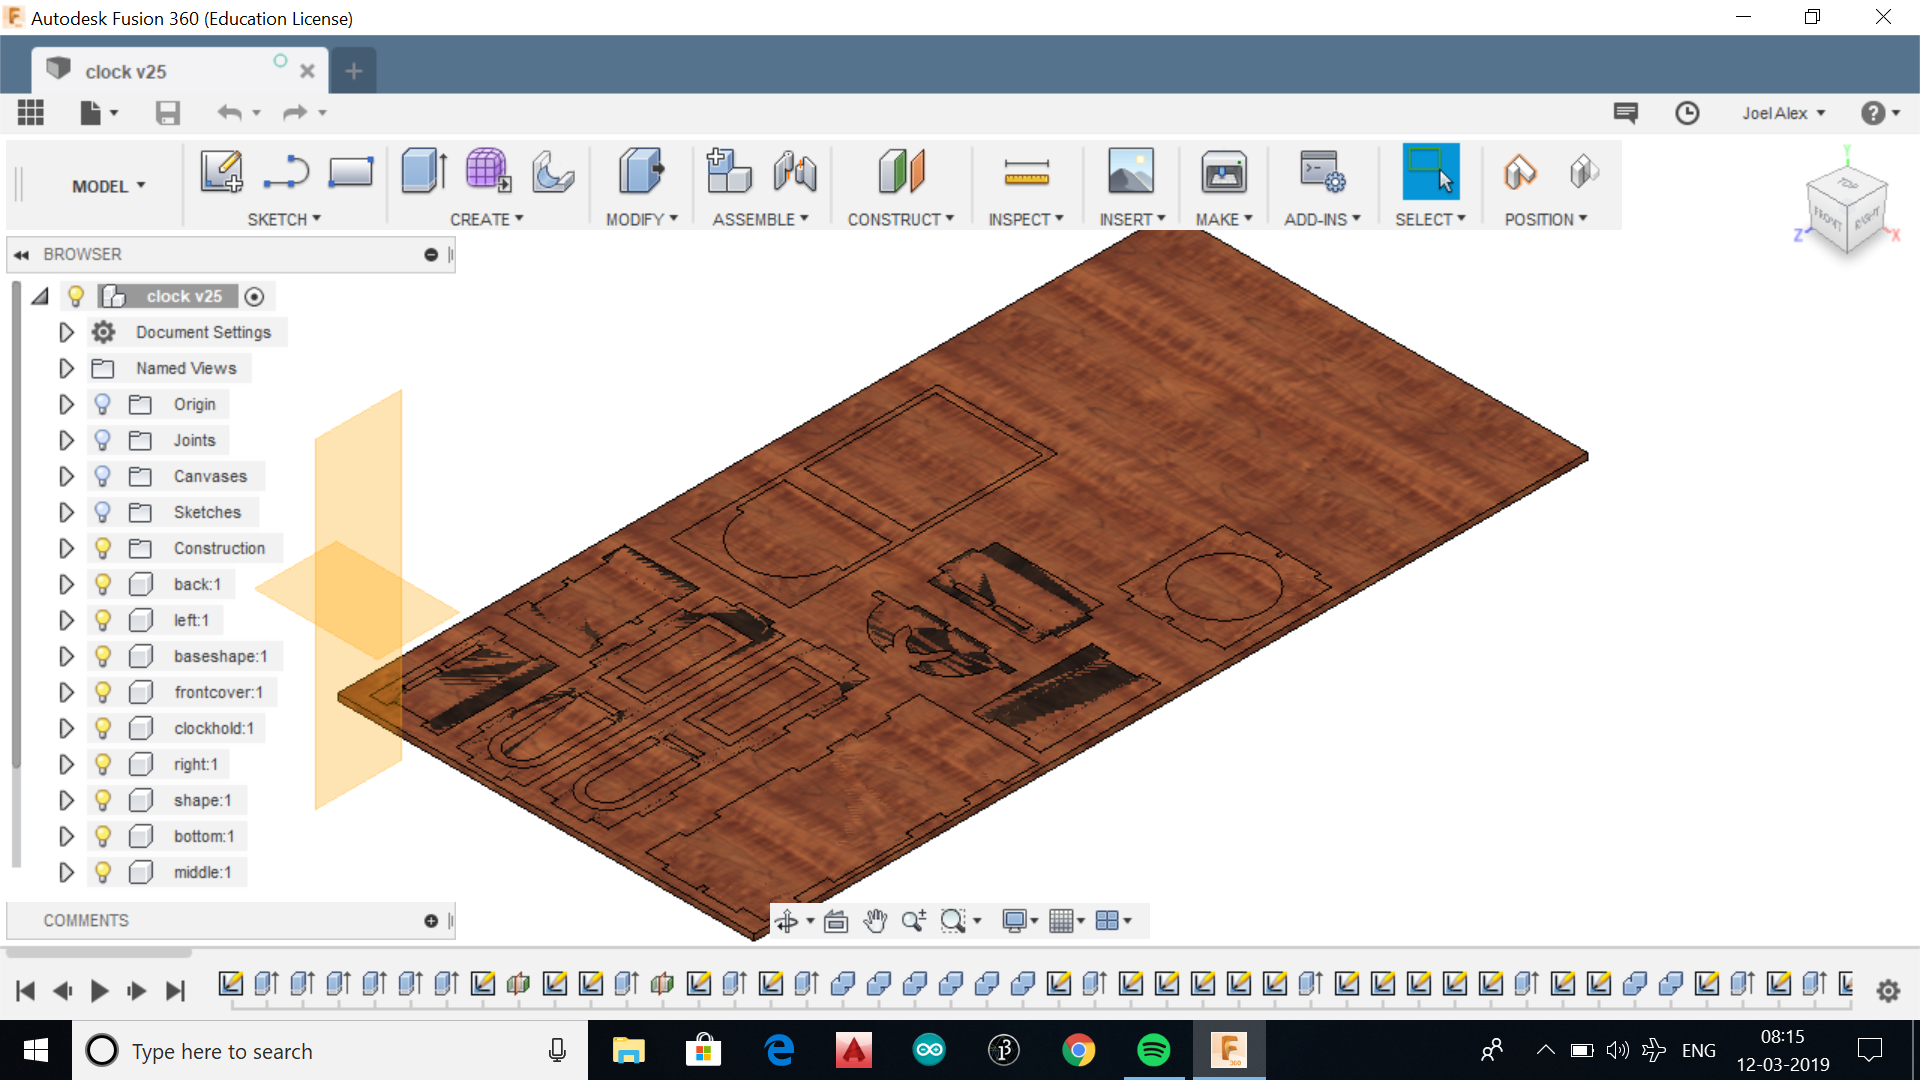Expand the Origin folder

[x=66, y=404]
